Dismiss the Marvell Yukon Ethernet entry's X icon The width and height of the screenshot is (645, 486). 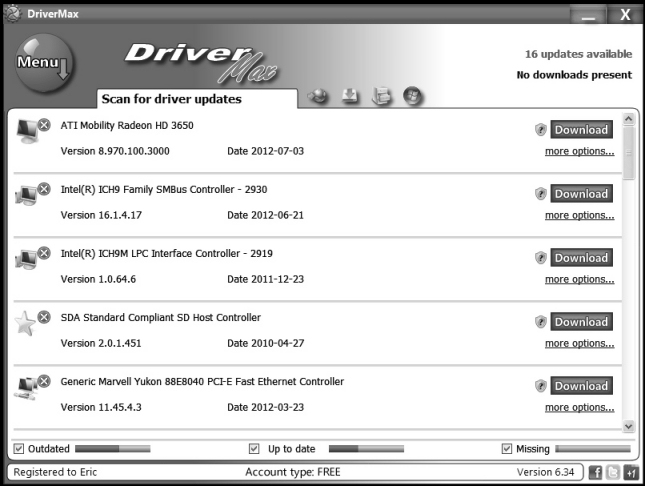coord(44,381)
